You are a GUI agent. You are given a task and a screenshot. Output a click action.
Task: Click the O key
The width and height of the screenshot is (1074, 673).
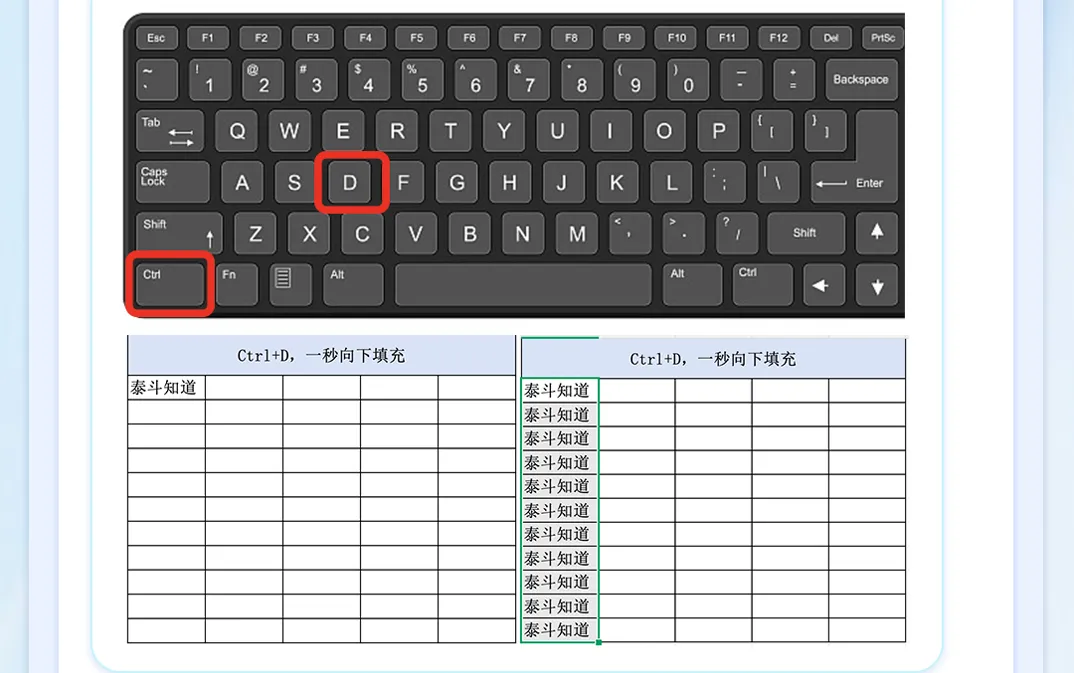tap(664, 131)
